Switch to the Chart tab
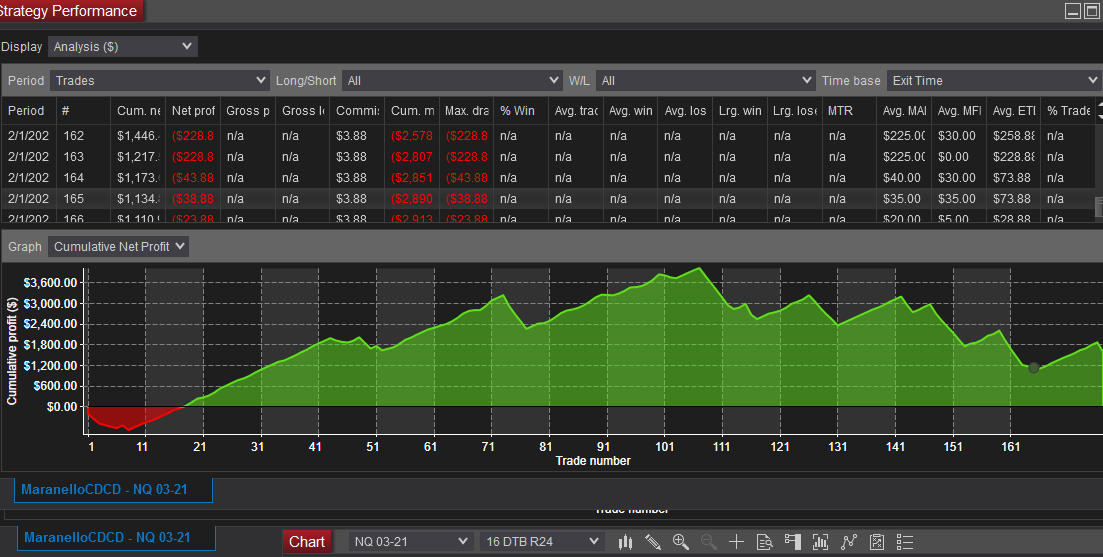This screenshot has width=1103, height=557. coord(307,542)
